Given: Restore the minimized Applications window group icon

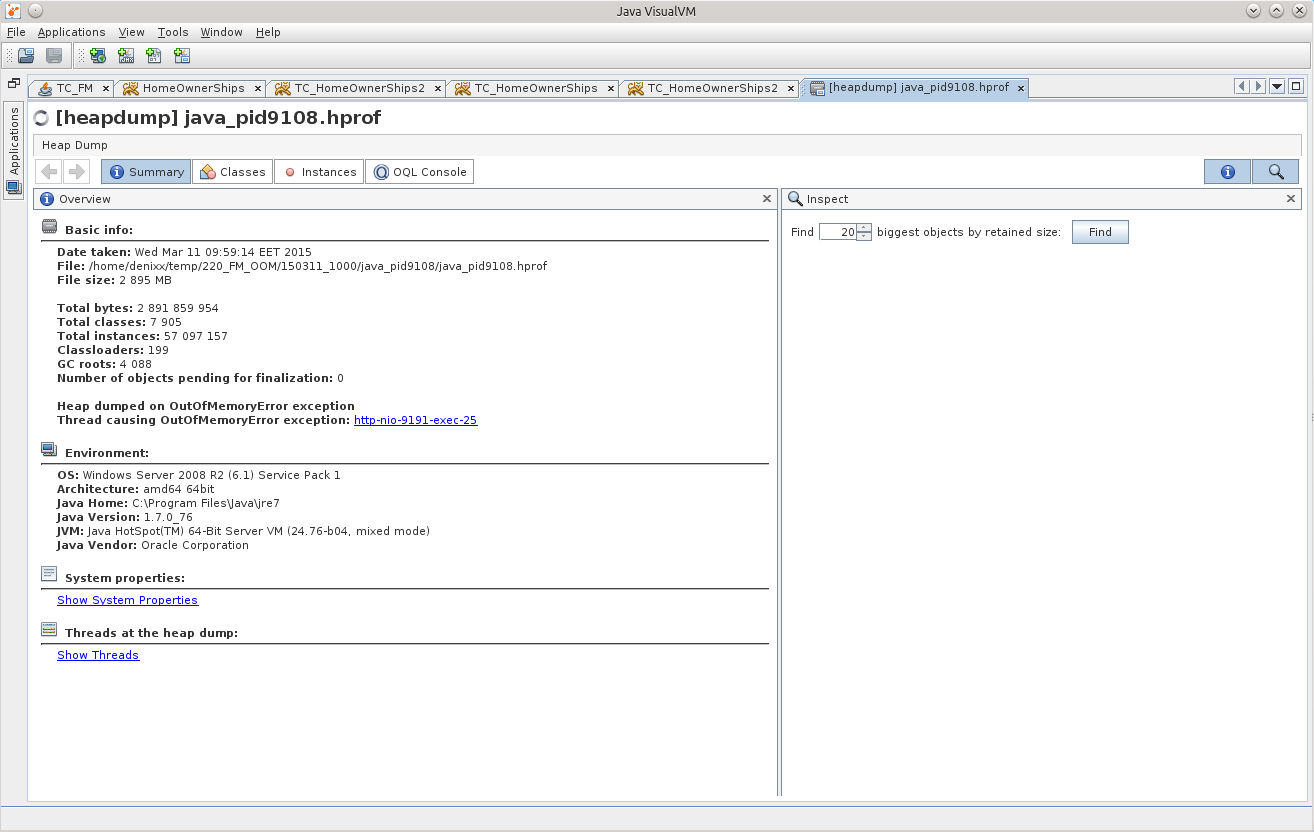Looking at the screenshot, I should click(x=14, y=84).
